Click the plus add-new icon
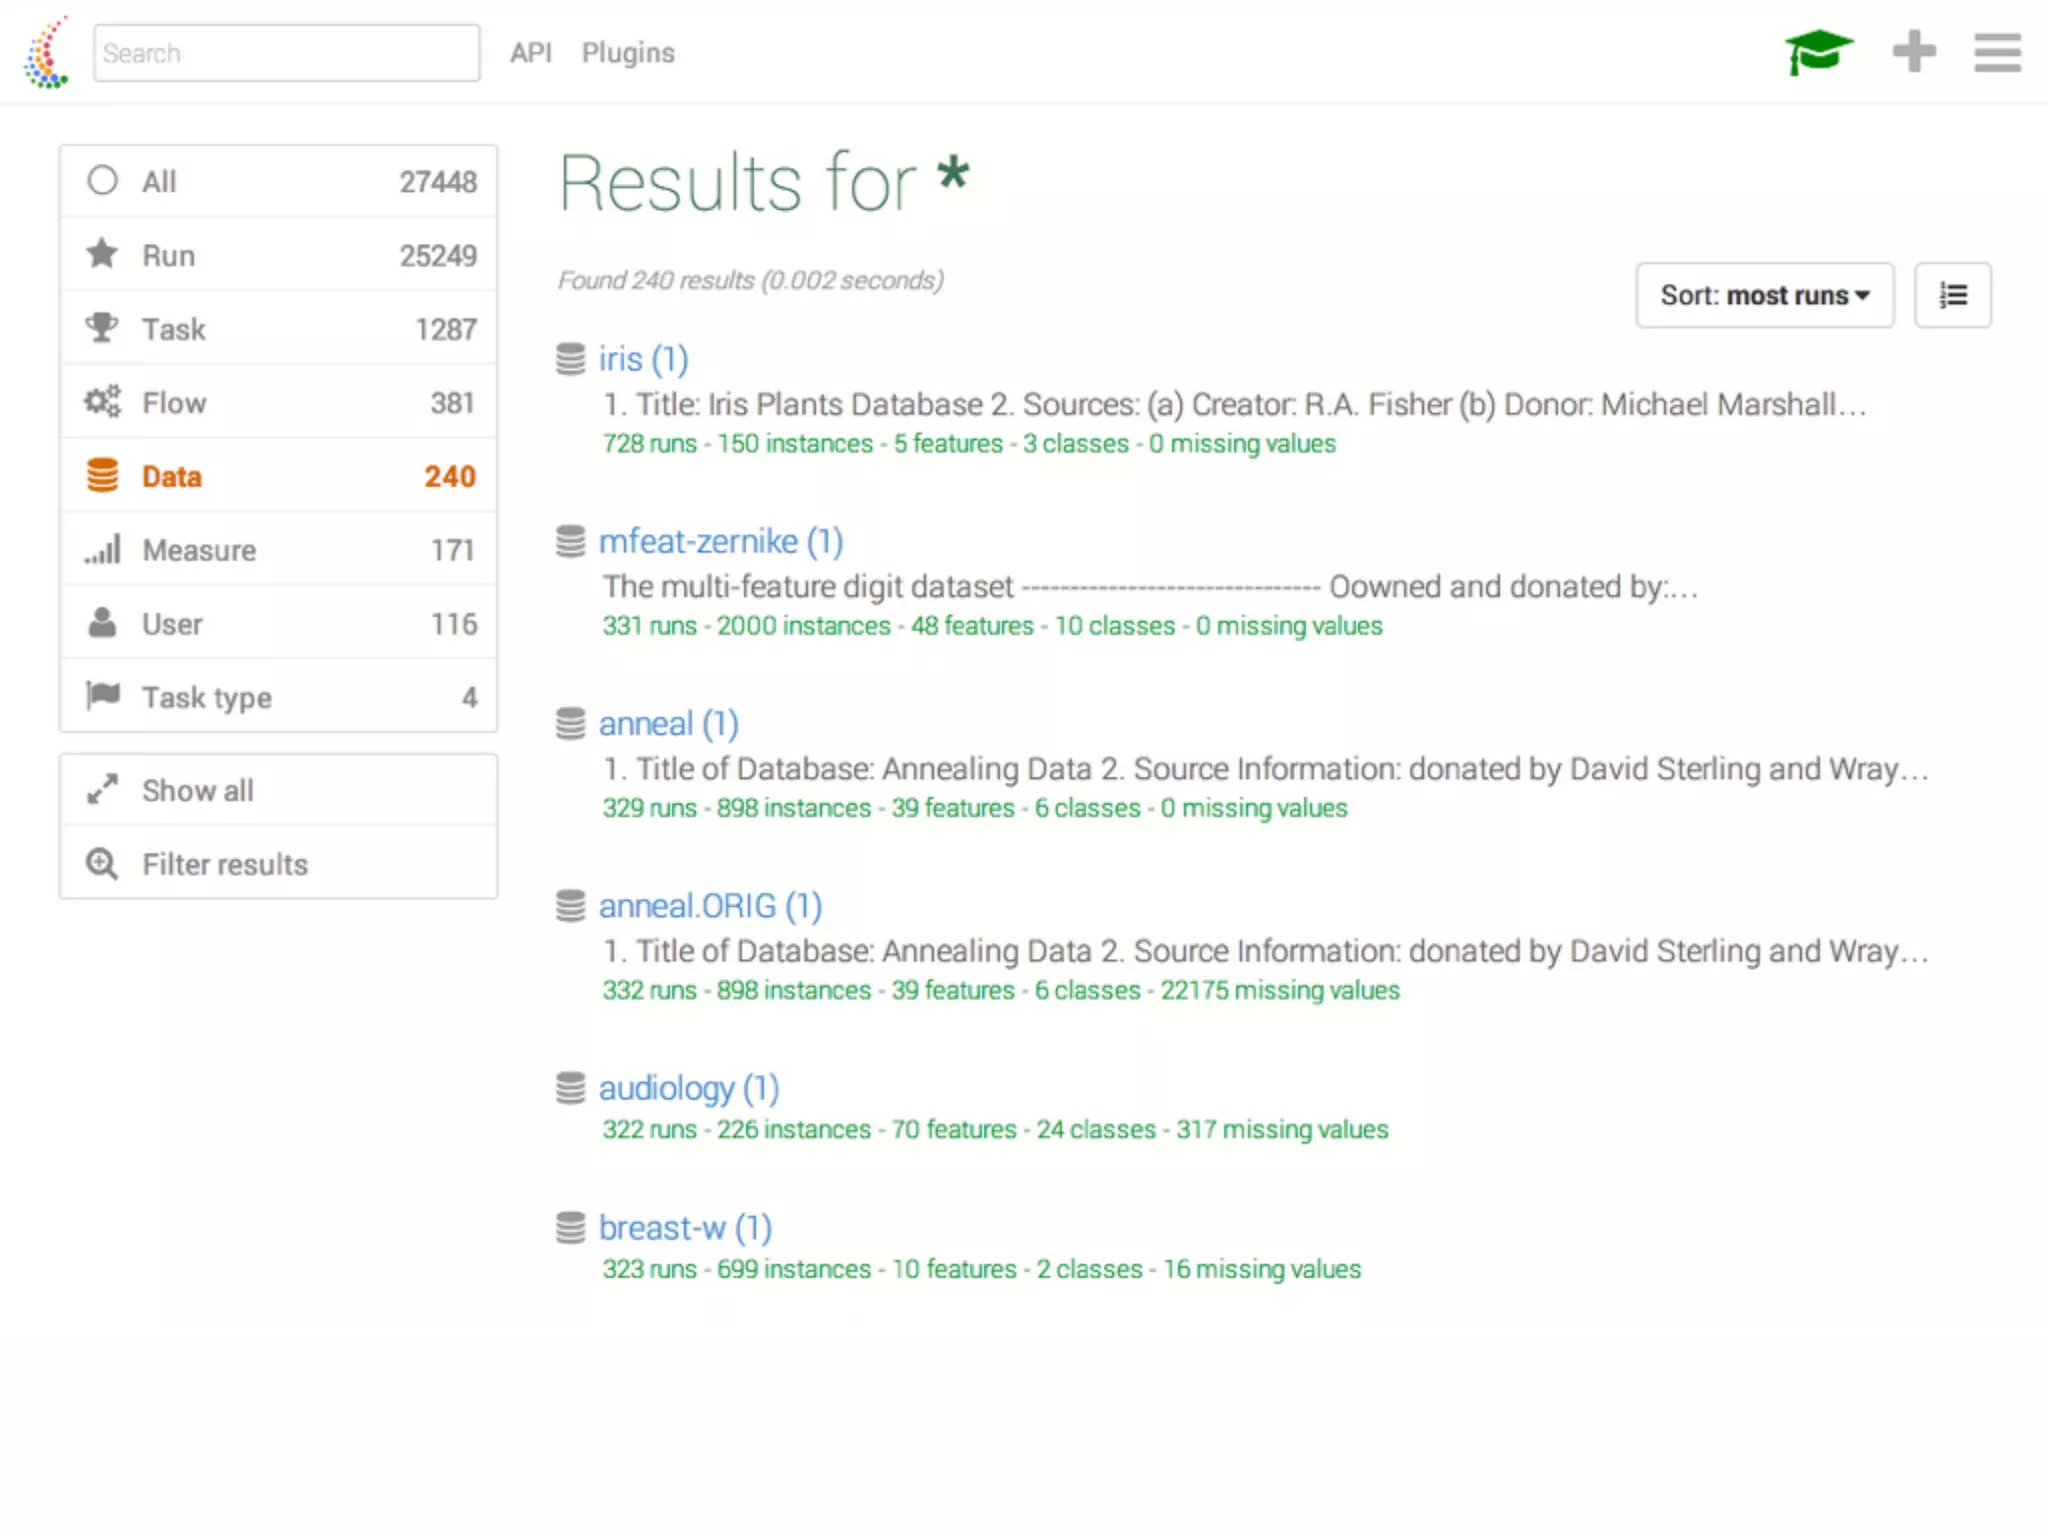Image resolution: width=2048 pixels, height=1536 pixels. (1914, 52)
